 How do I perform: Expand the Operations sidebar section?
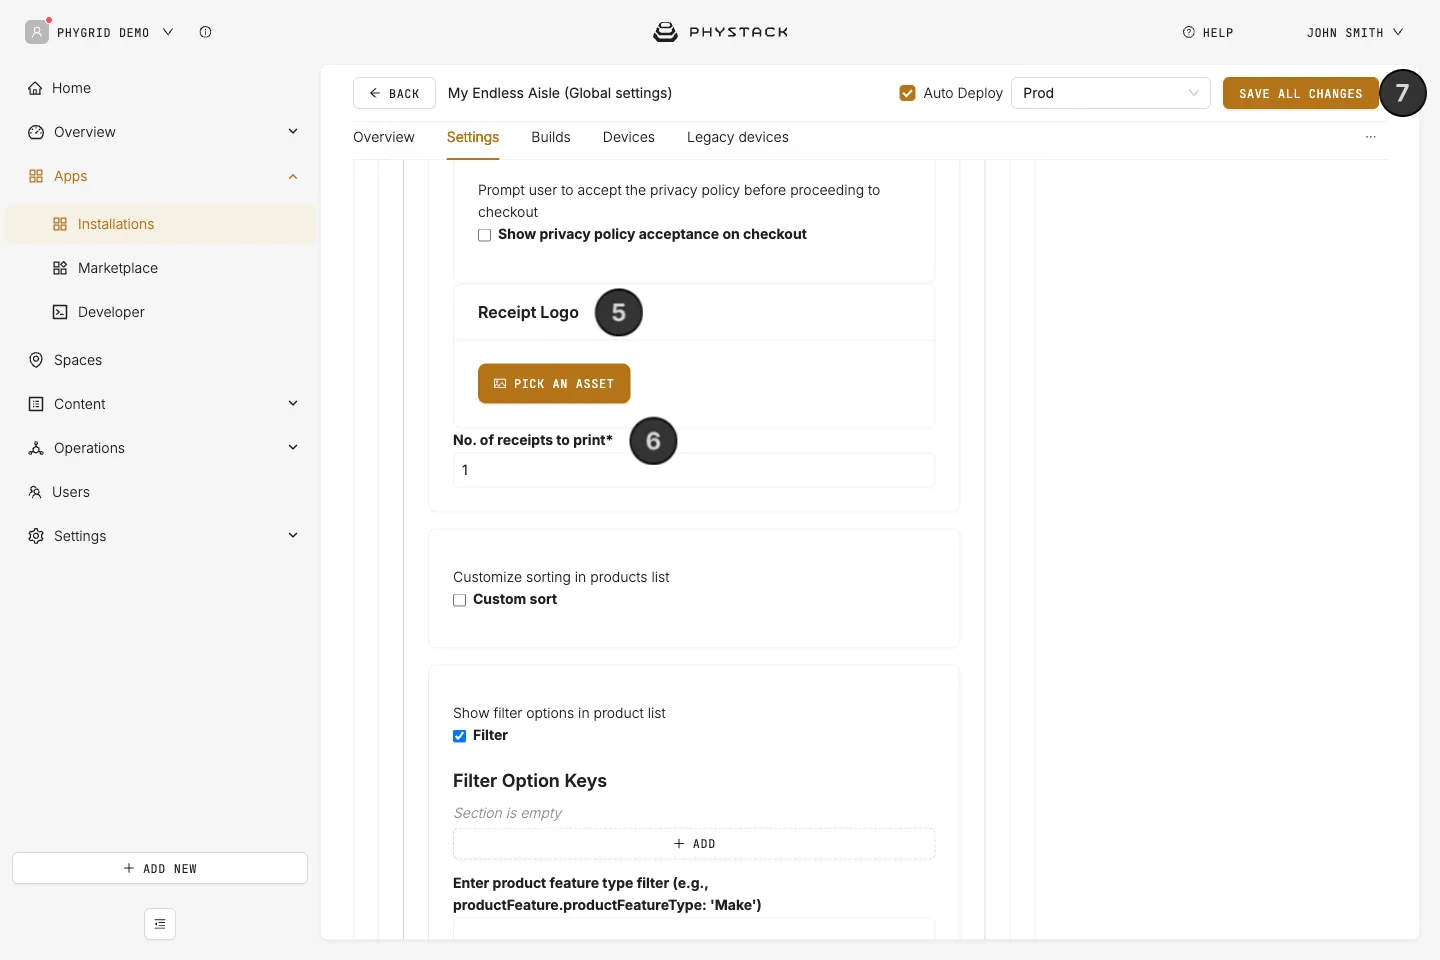point(293,447)
